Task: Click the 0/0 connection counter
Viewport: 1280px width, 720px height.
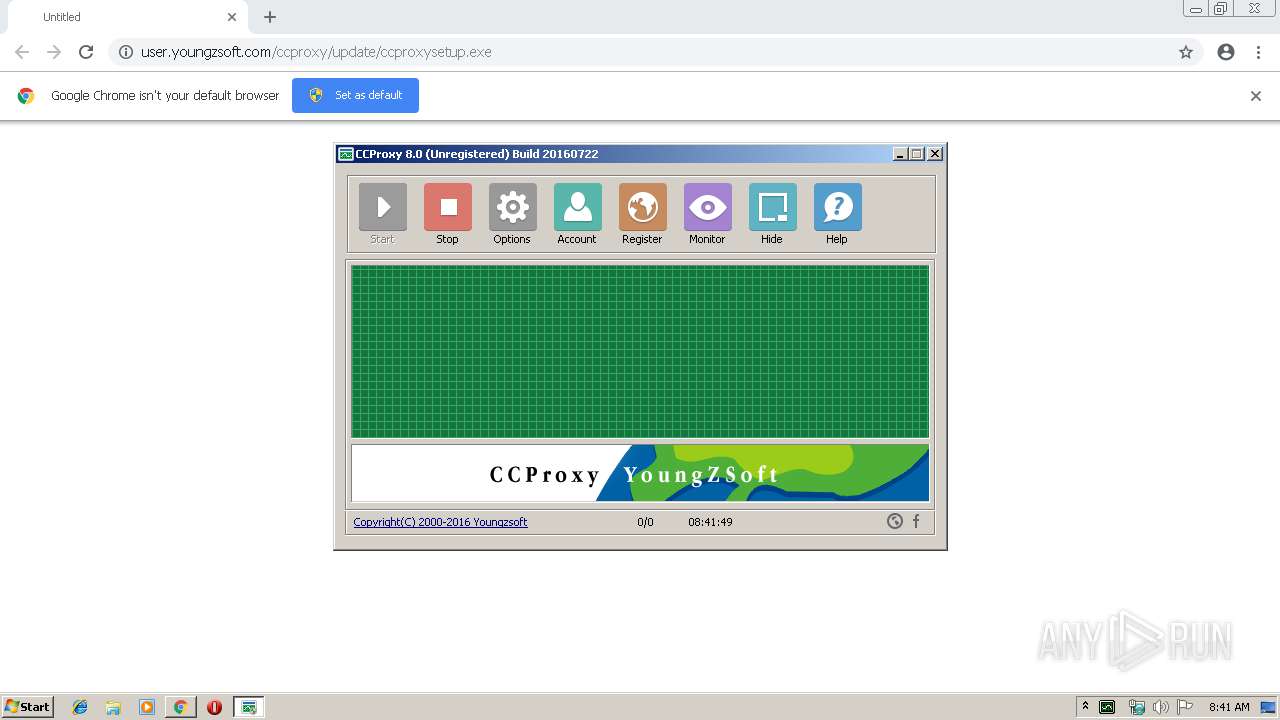Action: (645, 522)
